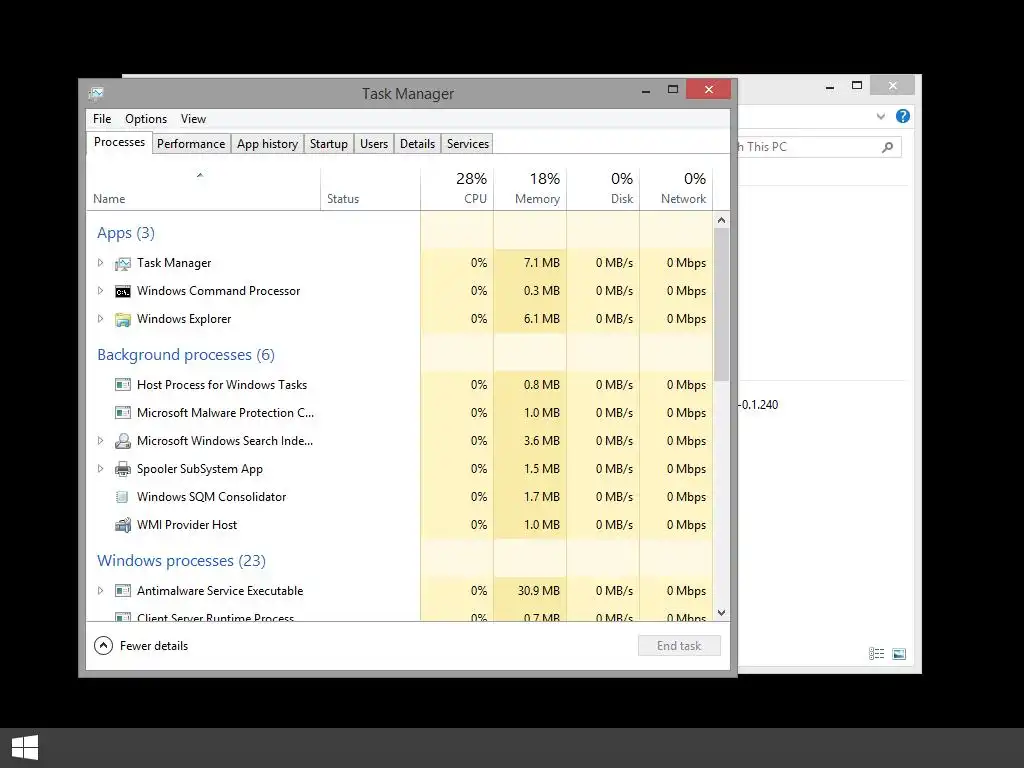Switch to the App history tab
This screenshot has width=1024, height=768.
[267, 144]
